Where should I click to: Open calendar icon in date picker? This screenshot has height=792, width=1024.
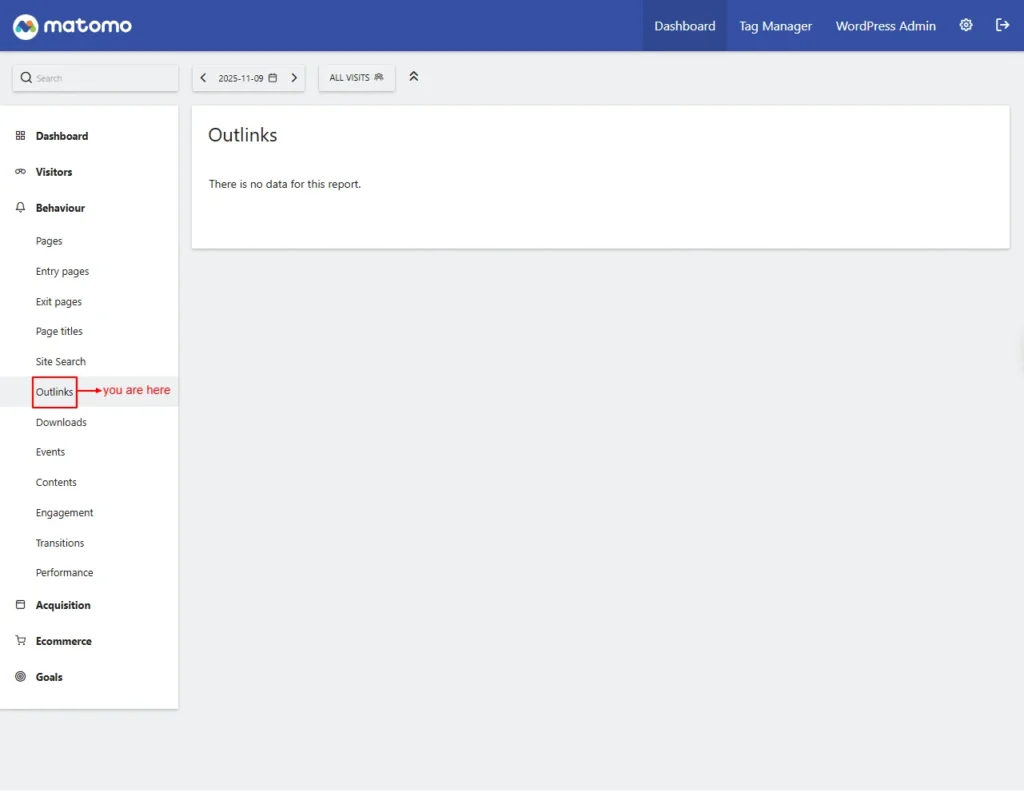(273, 78)
